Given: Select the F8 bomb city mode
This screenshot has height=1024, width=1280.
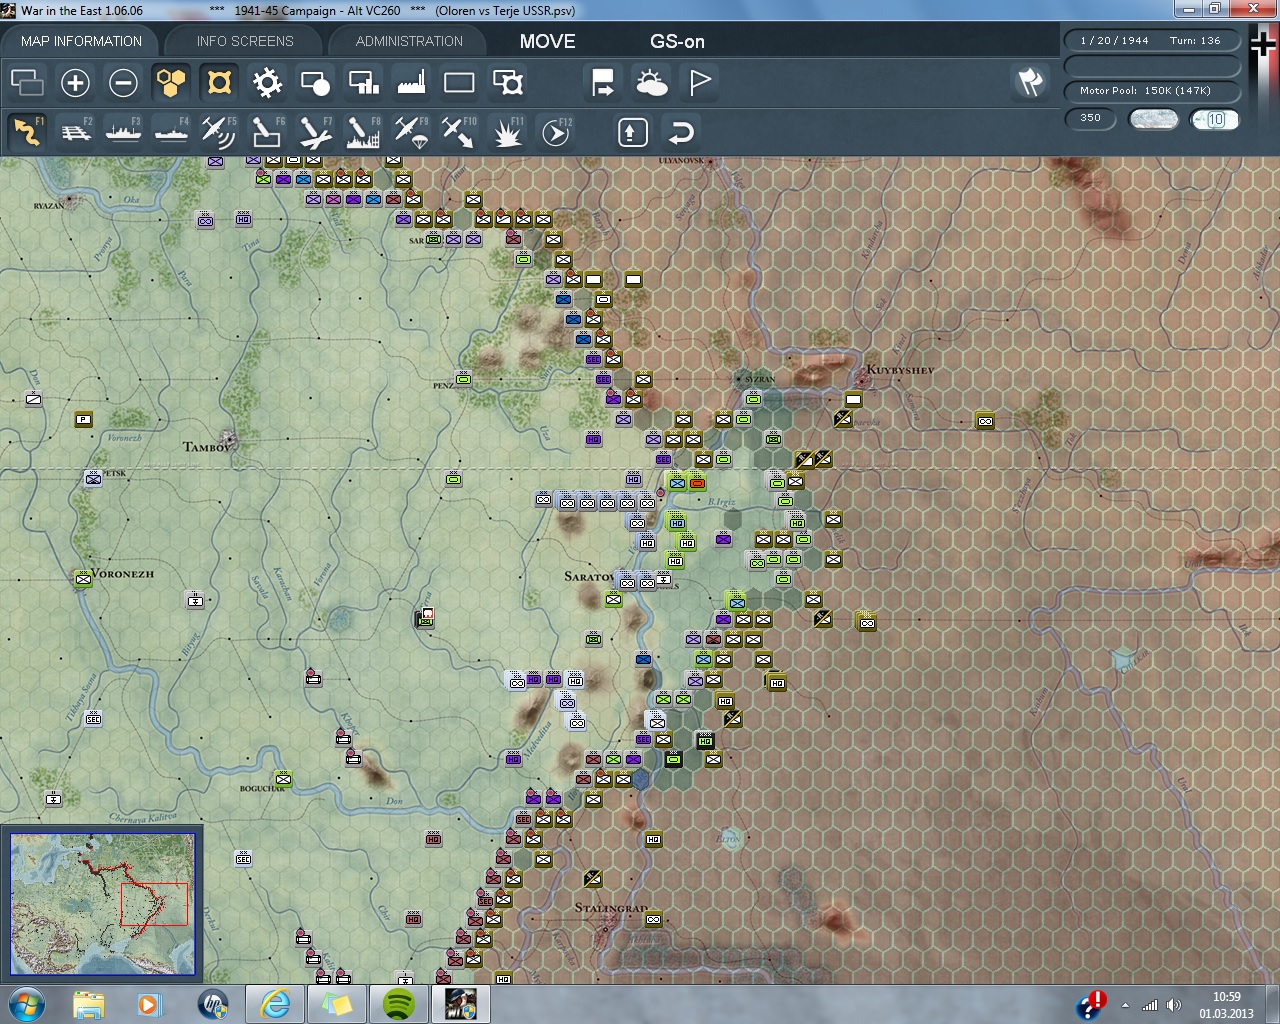Looking at the screenshot, I should pos(363,131).
